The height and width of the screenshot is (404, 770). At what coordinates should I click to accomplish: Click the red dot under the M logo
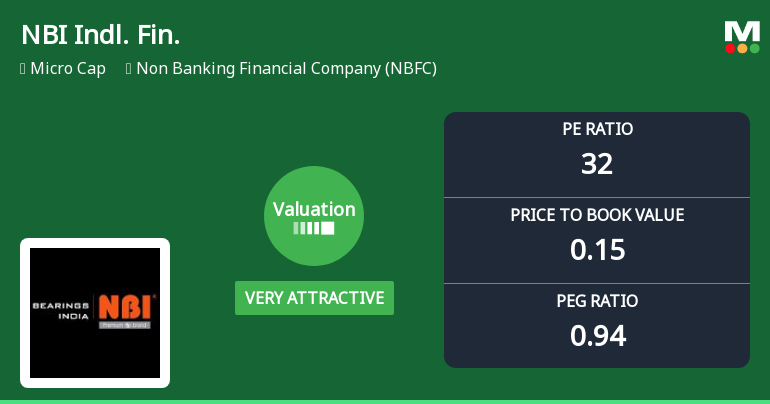[730, 48]
